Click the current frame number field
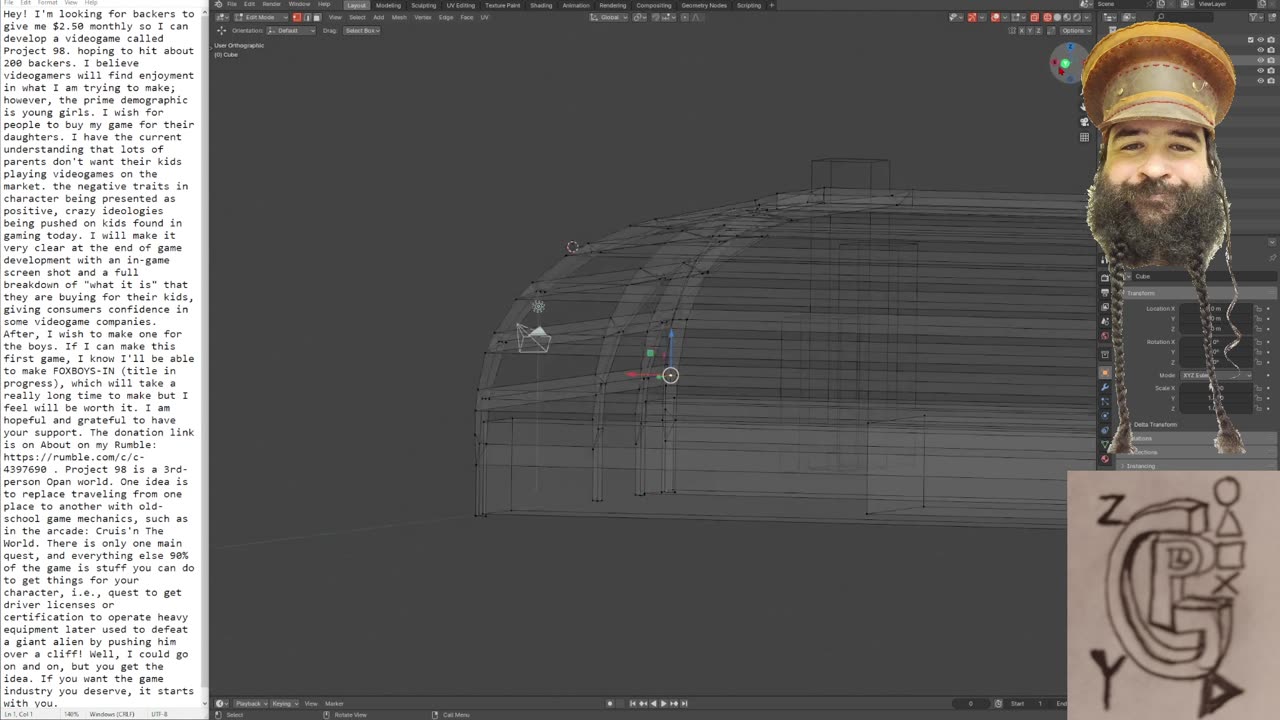The width and height of the screenshot is (1280, 720). [x=970, y=703]
